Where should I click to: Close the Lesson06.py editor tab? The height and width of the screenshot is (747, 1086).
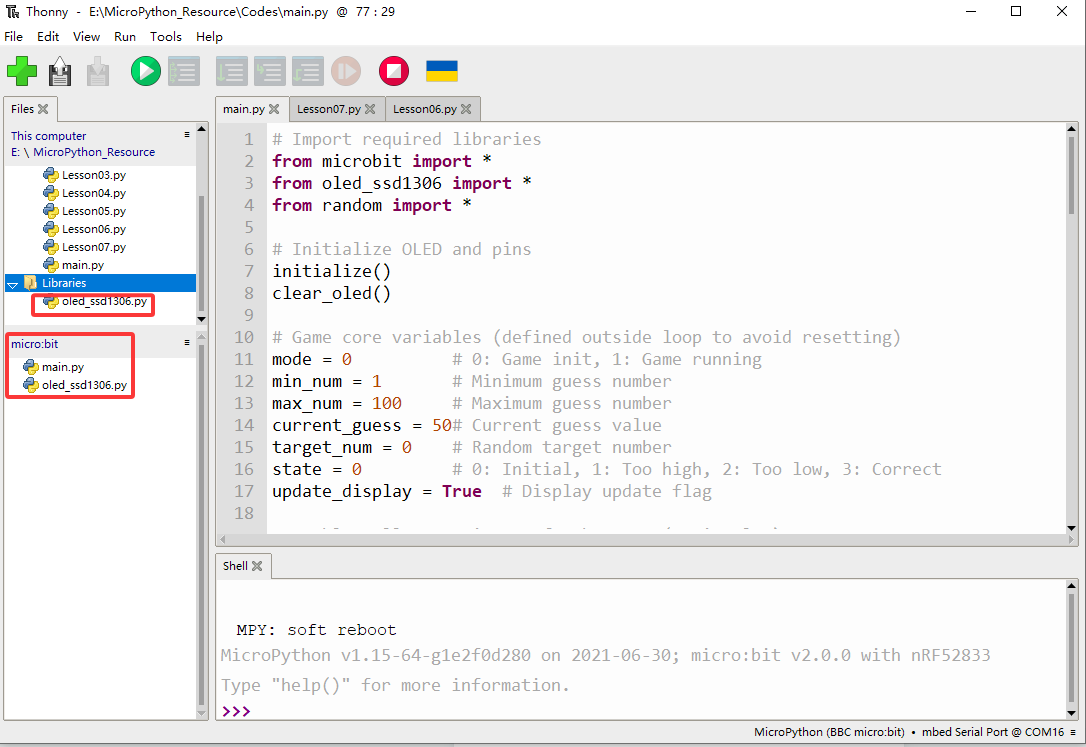[x=466, y=109]
